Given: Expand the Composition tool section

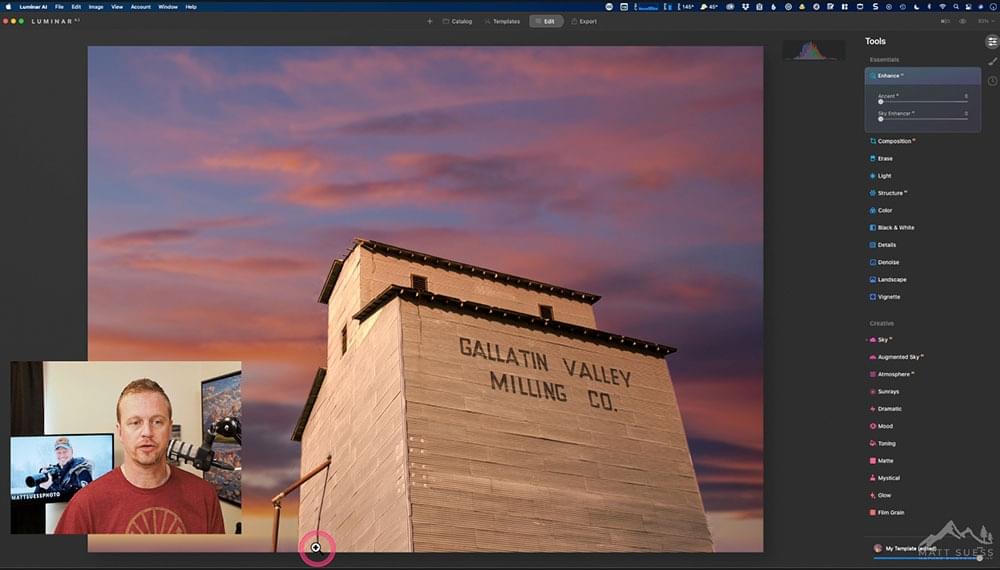Looking at the screenshot, I should point(894,141).
